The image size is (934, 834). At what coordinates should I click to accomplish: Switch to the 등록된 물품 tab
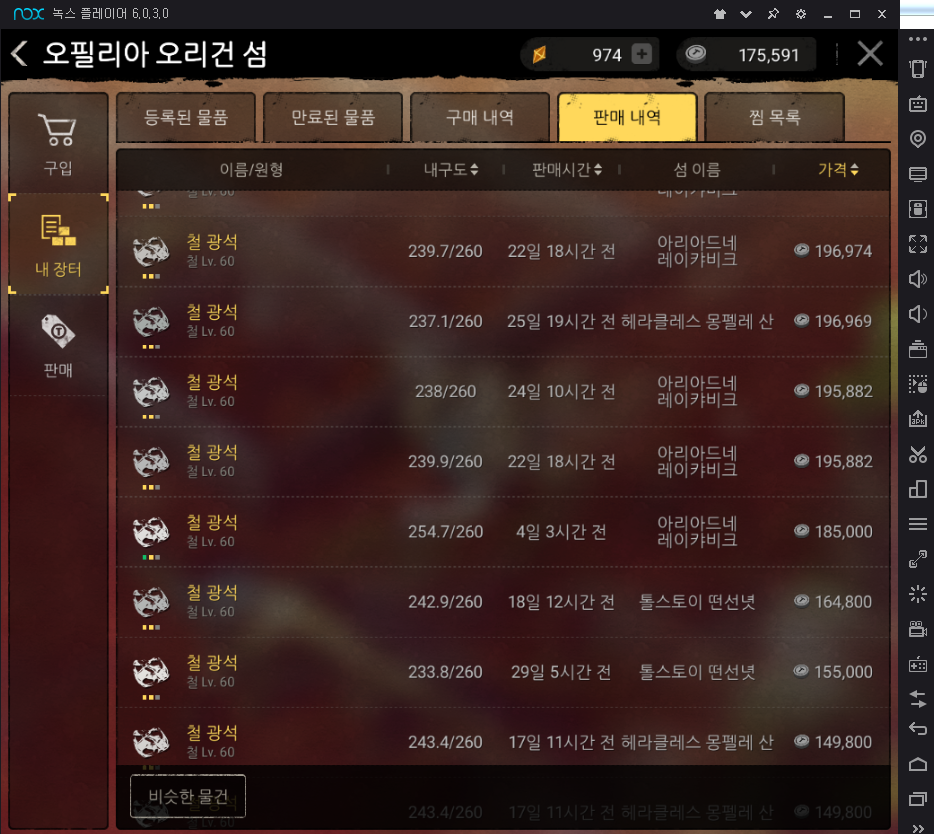pyautogui.click(x=186, y=117)
